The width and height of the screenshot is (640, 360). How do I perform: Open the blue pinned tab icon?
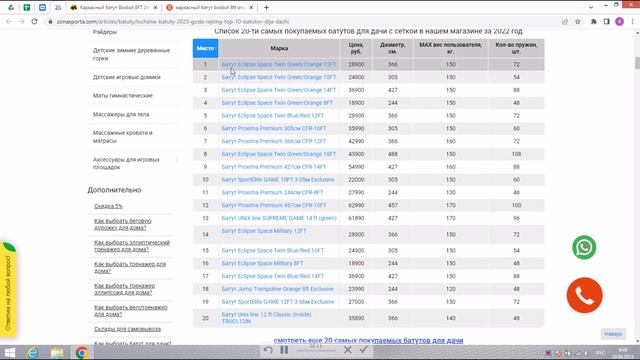tap(42, 7)
